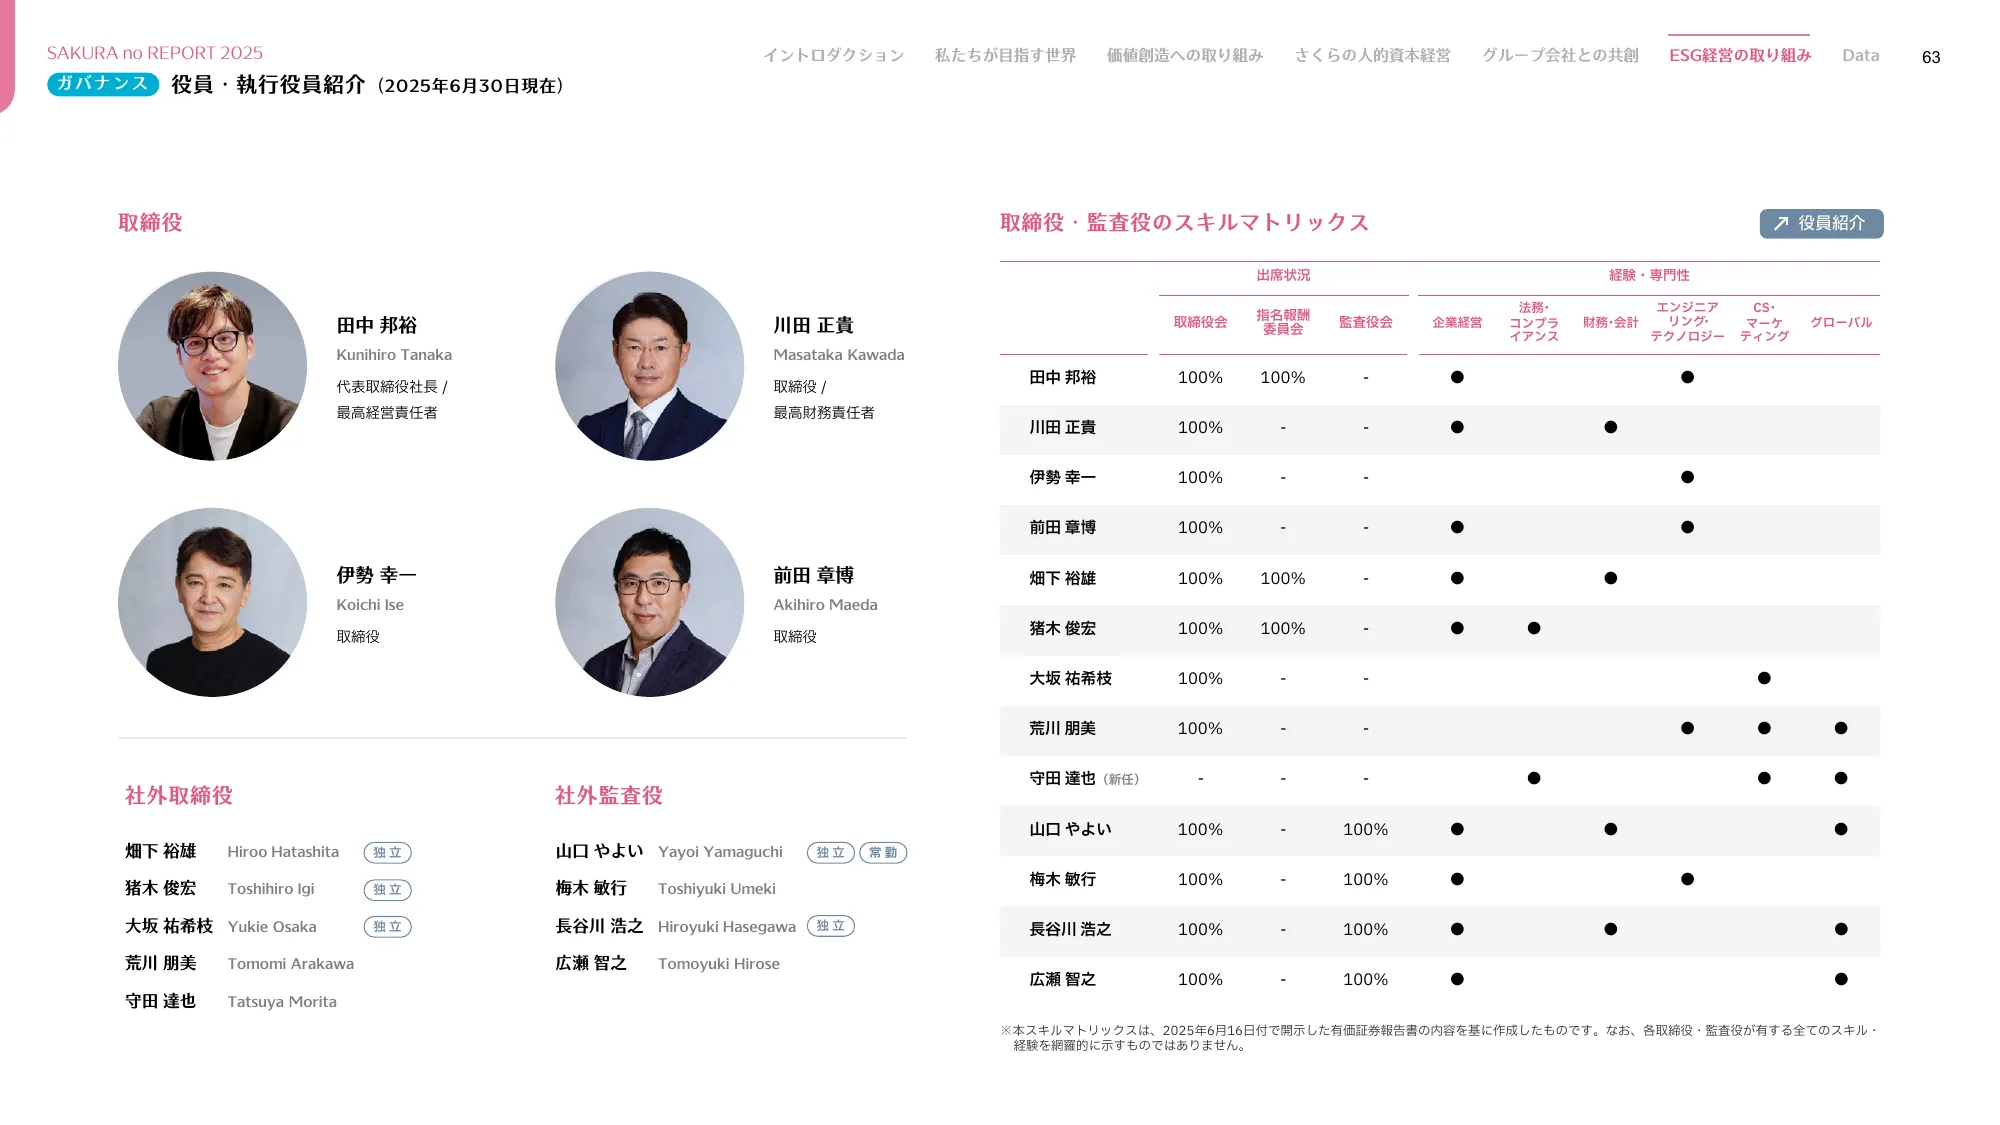Open 価値創造への取り組み section
The width and height of the screenshot is (2000, 1125).
pyautogui.click(x=1185, y=55)
